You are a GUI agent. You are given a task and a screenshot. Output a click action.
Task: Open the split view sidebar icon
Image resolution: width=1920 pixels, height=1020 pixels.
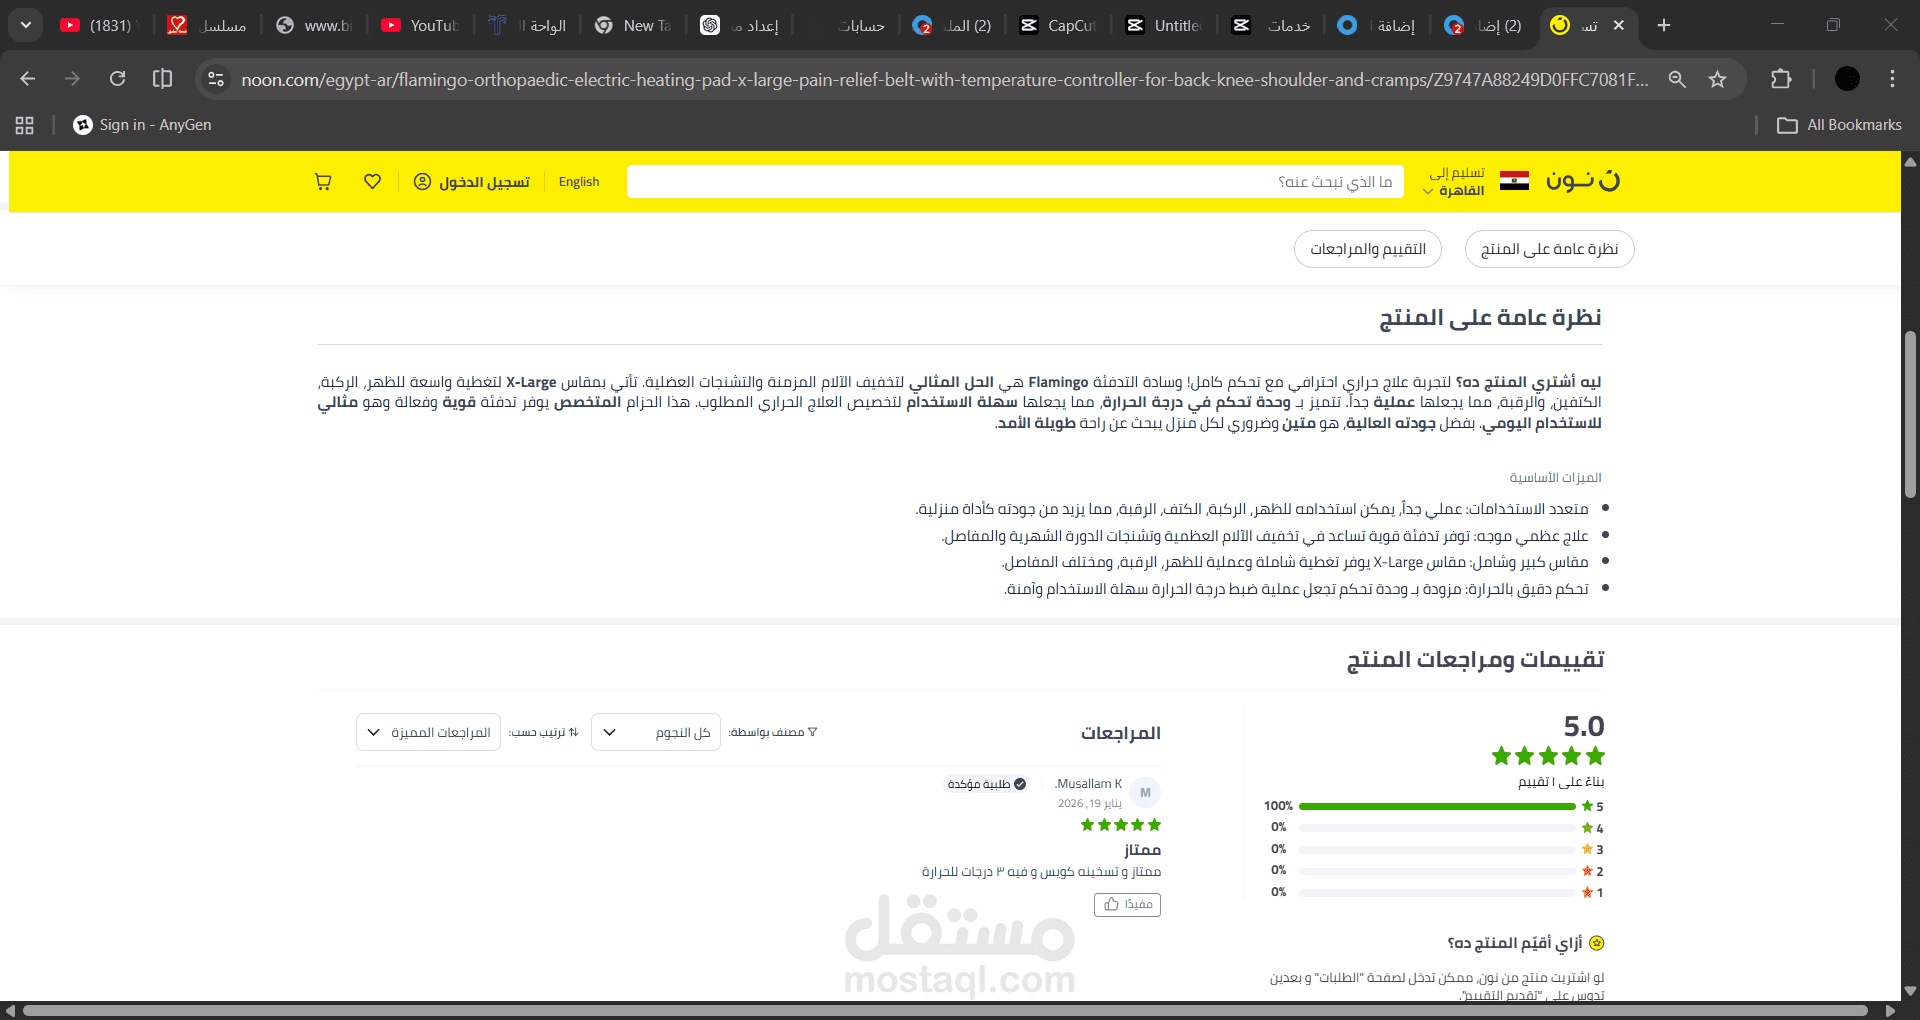pos(162,79)
